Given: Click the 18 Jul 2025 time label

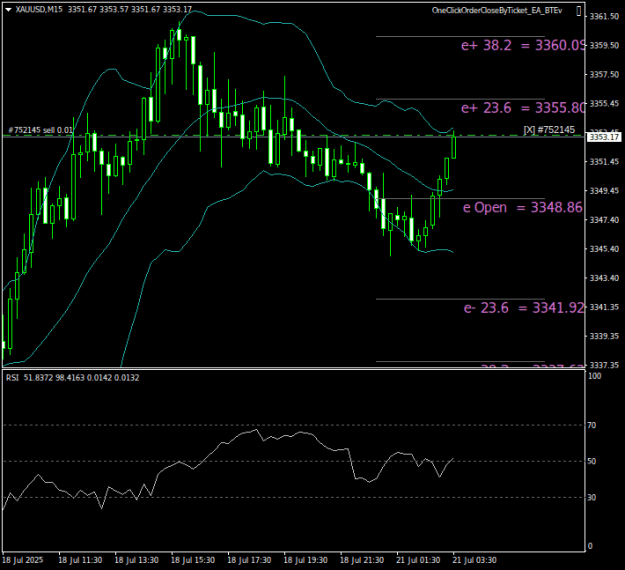Looking at the screenshot, I should click(x=22, y=560).
